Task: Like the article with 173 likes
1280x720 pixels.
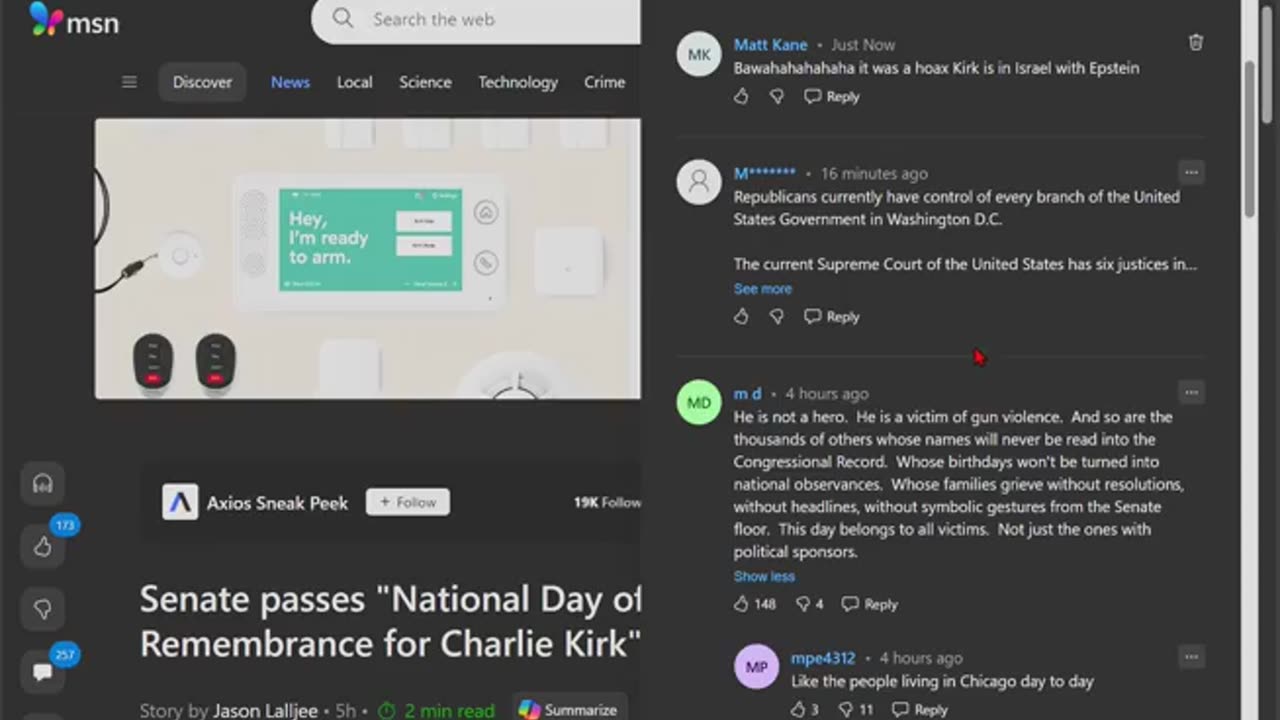Action: click(42, 546)
